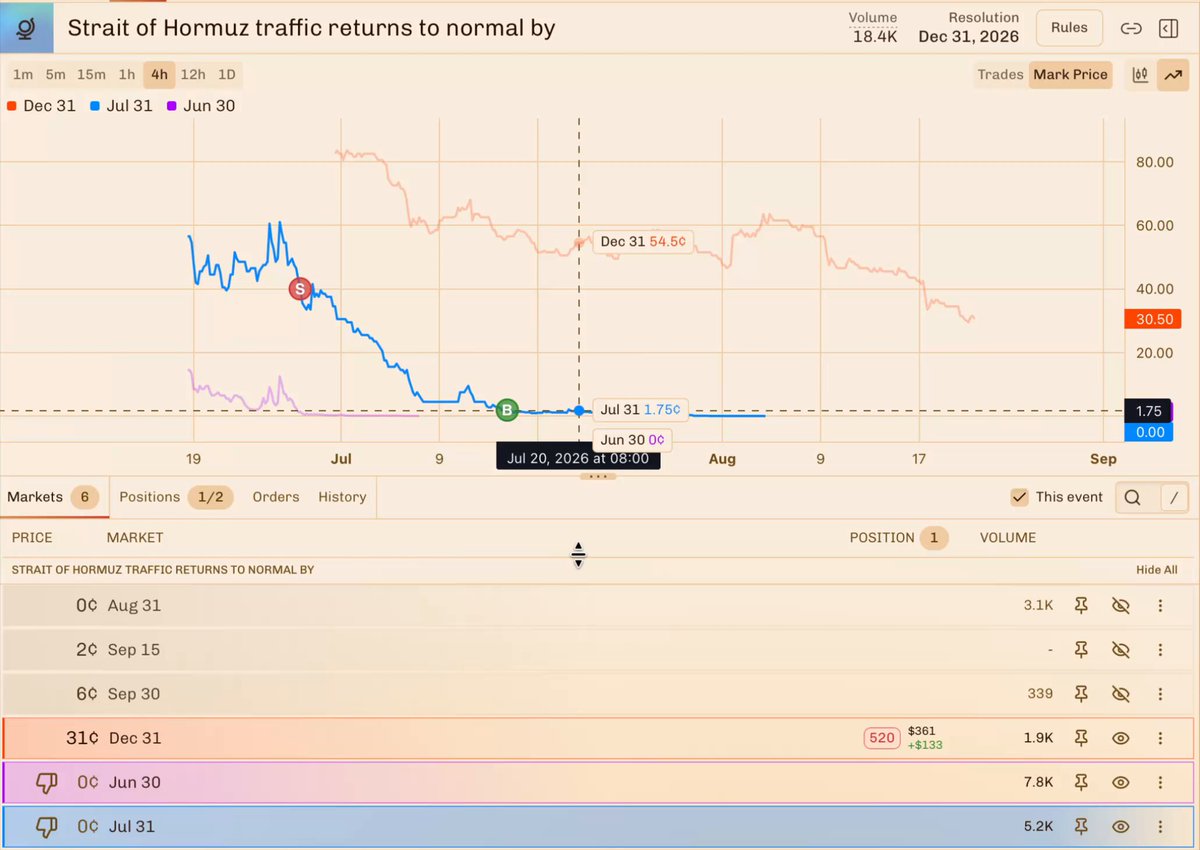Uncheck the This event checkbox

[x=1019, y=497]
